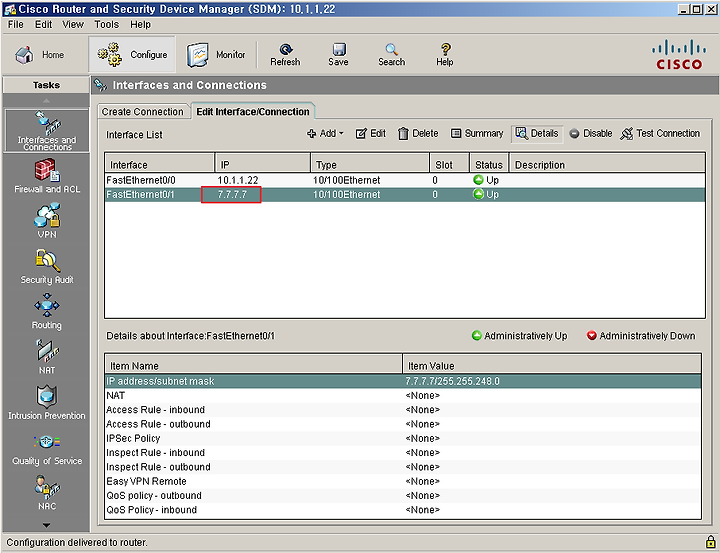This screenshot has width=720, height=553.
Task: Click the Type column header
Action: (370, 164)
